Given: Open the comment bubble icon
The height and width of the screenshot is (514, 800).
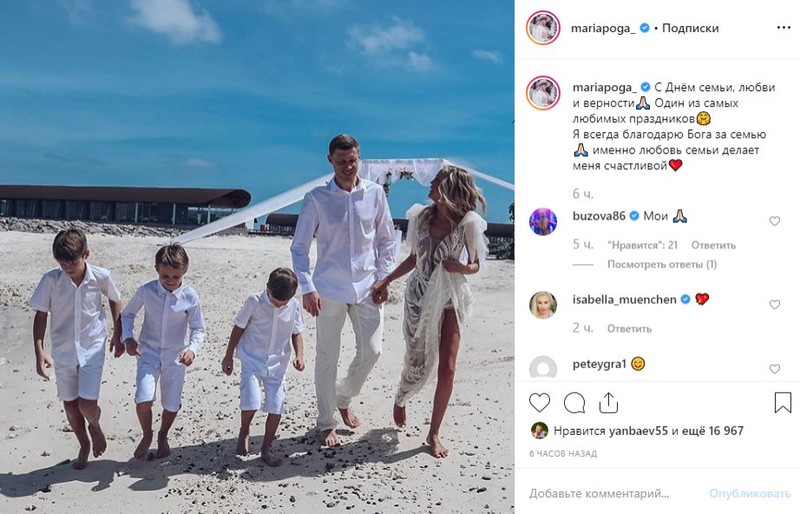Looking at the screenshot, I should 574,403.
